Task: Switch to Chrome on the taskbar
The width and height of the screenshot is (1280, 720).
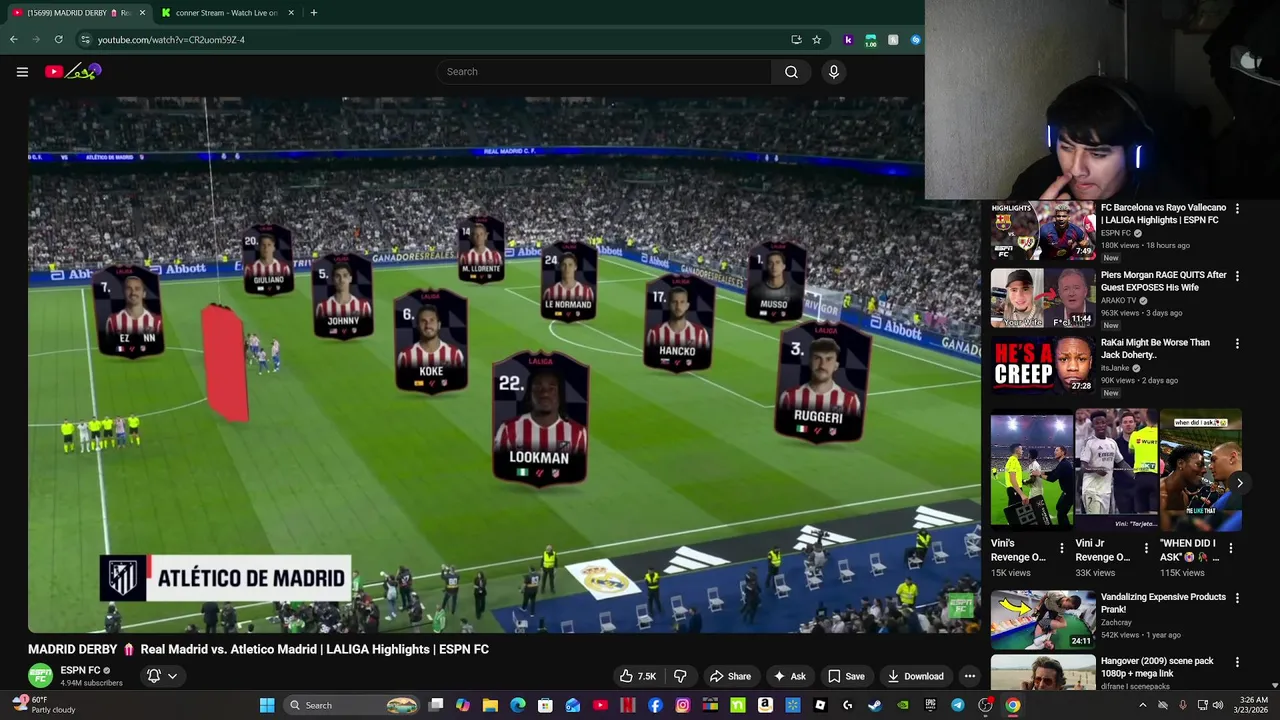Action: 1013,705
